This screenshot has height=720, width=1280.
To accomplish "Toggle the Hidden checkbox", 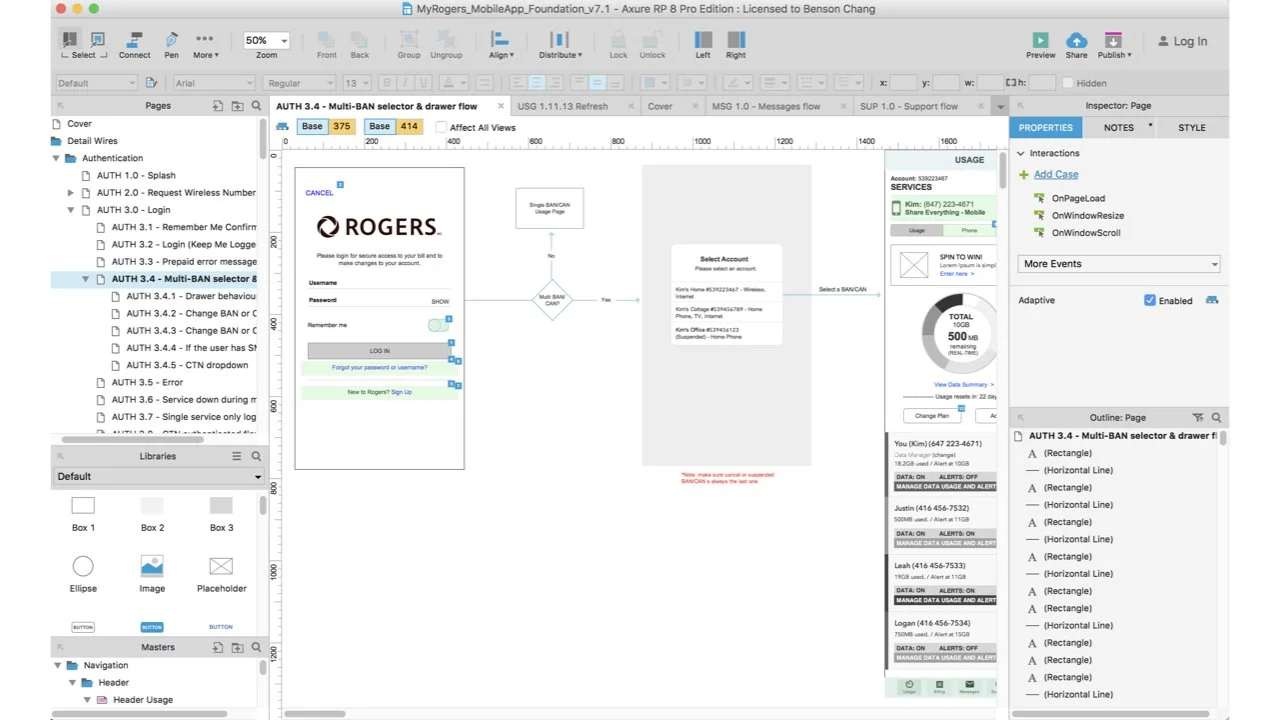I will (x=1068, y=83).
